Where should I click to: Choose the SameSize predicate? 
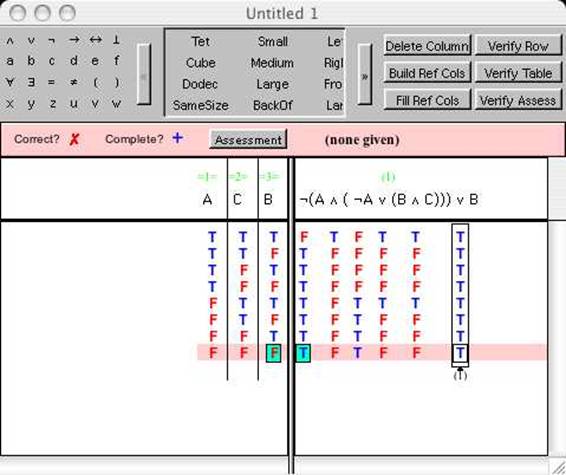[x=200, y=105]
